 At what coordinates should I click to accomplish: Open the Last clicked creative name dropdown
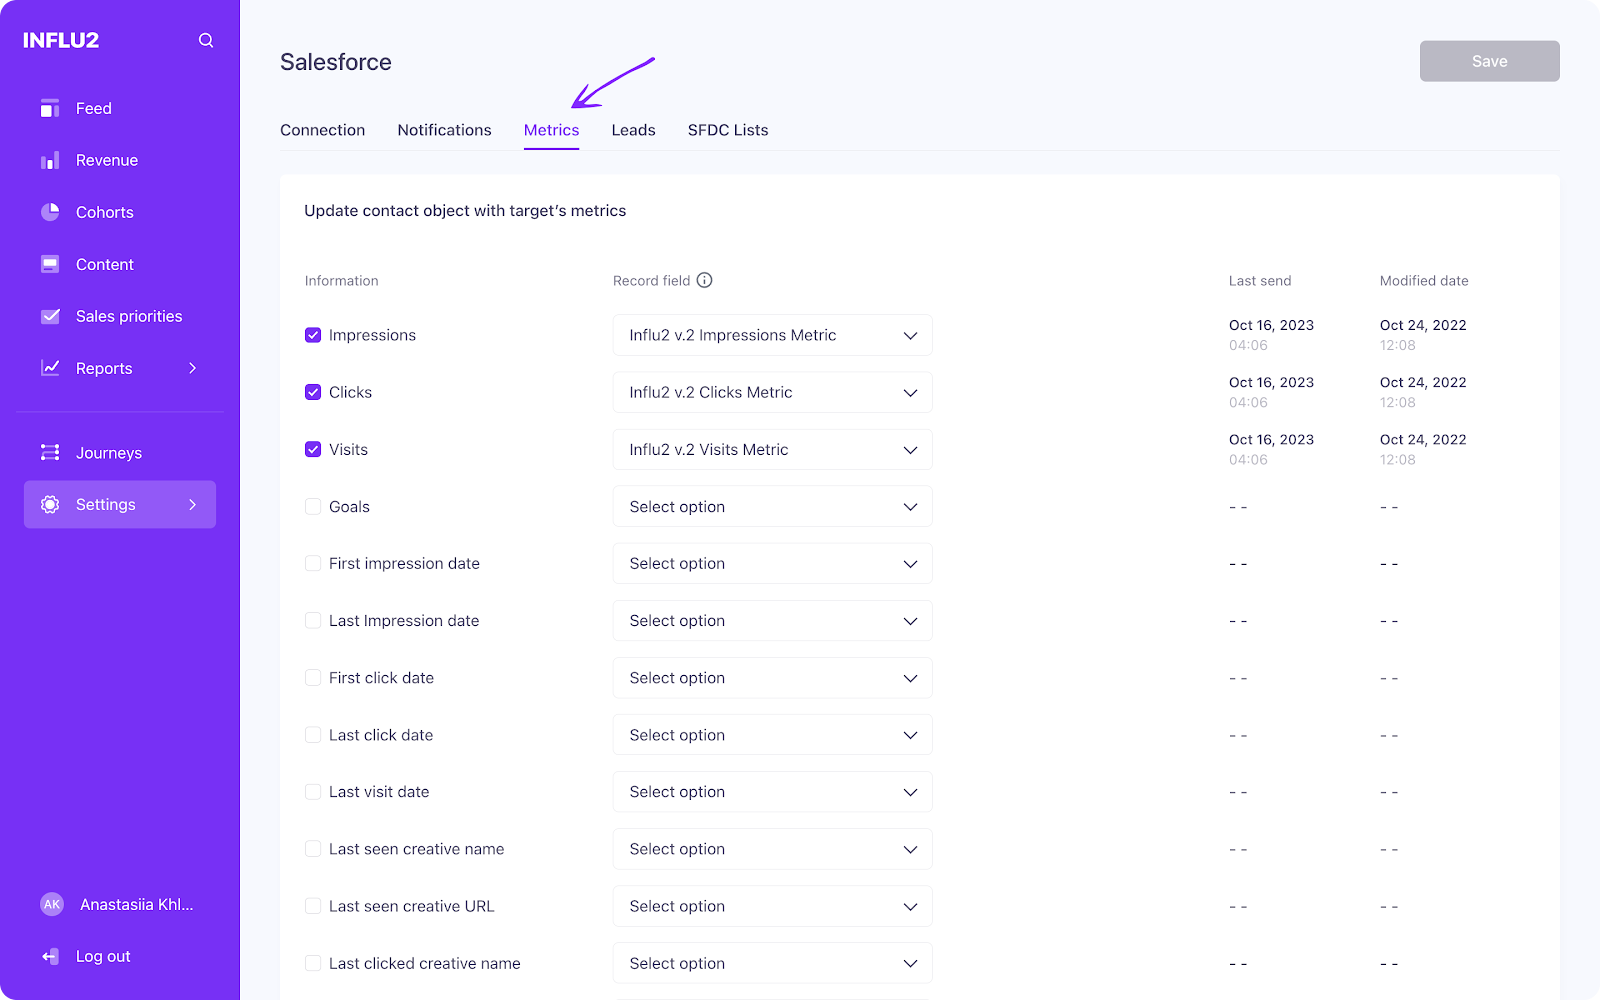tap(772, 963)
